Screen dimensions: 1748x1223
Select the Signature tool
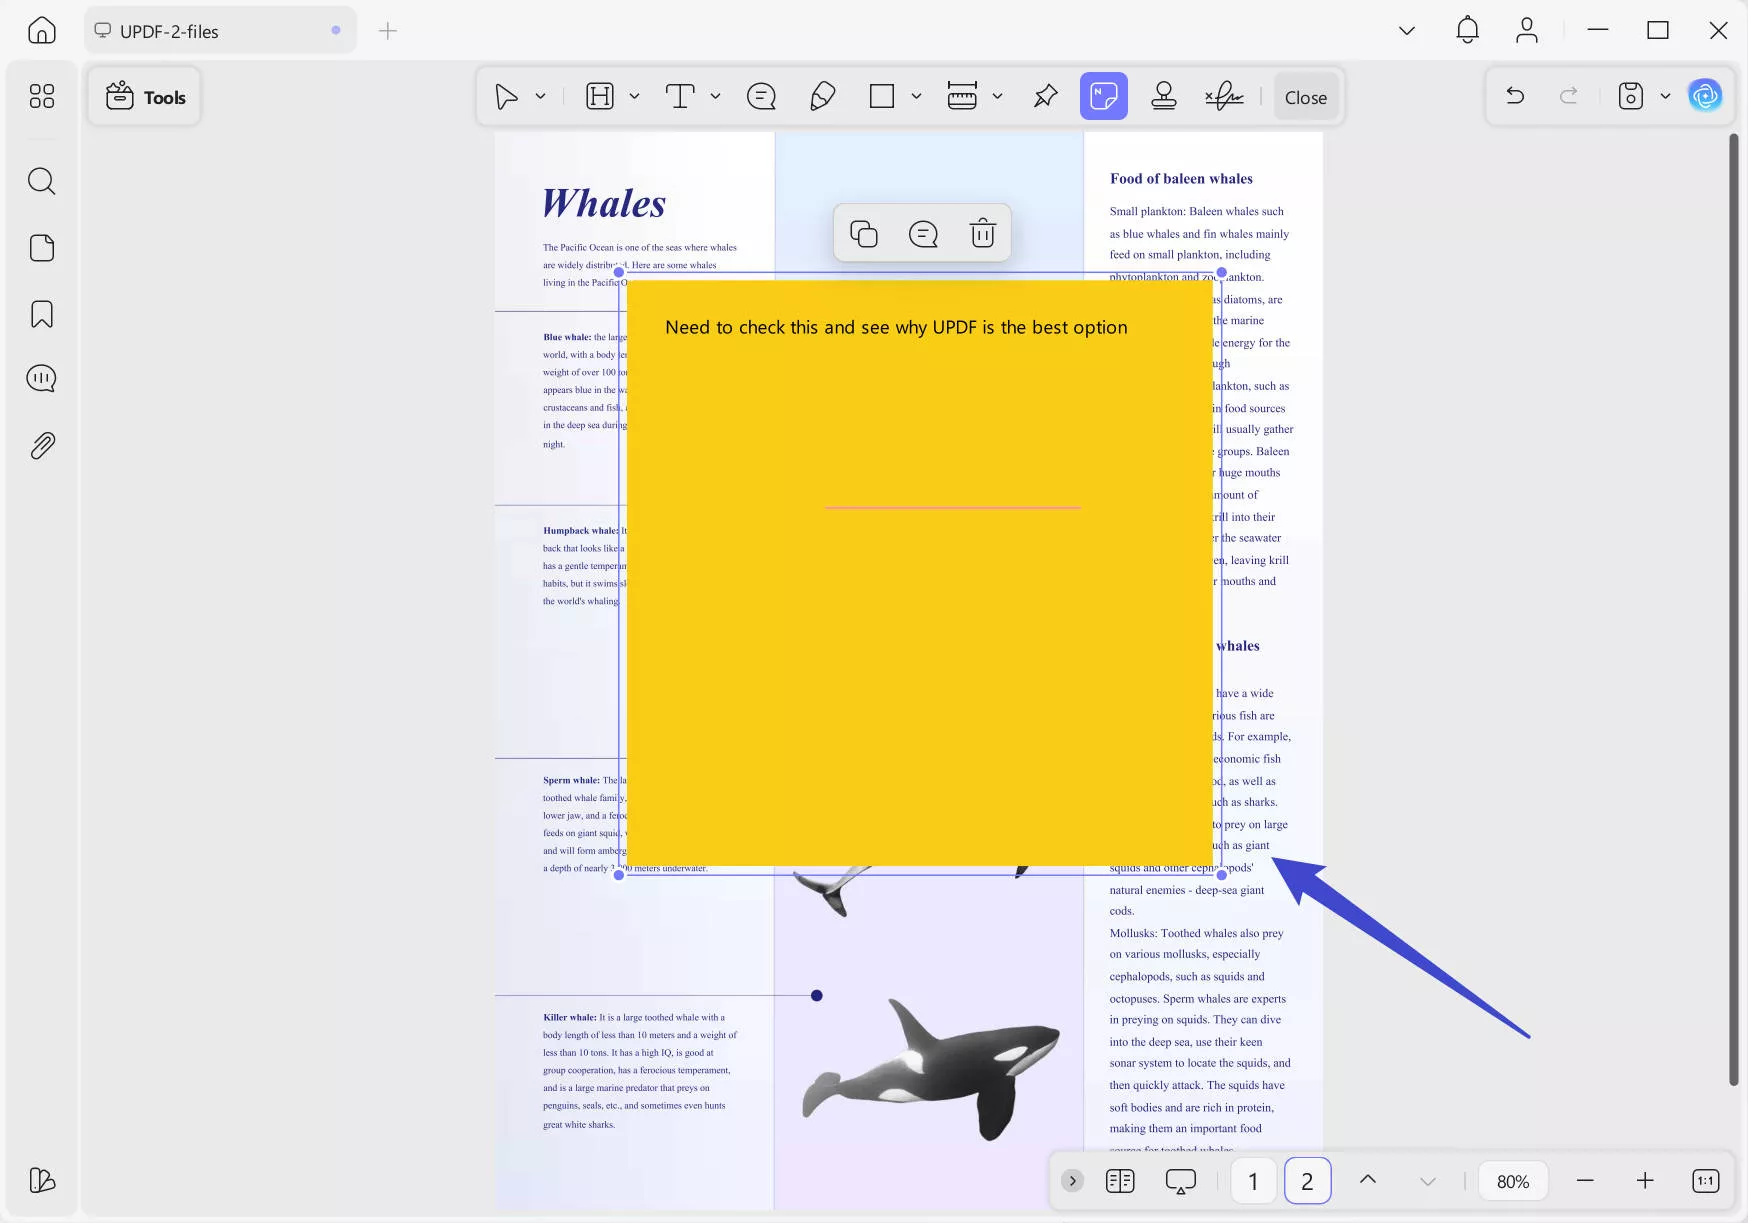point(1224,96)
